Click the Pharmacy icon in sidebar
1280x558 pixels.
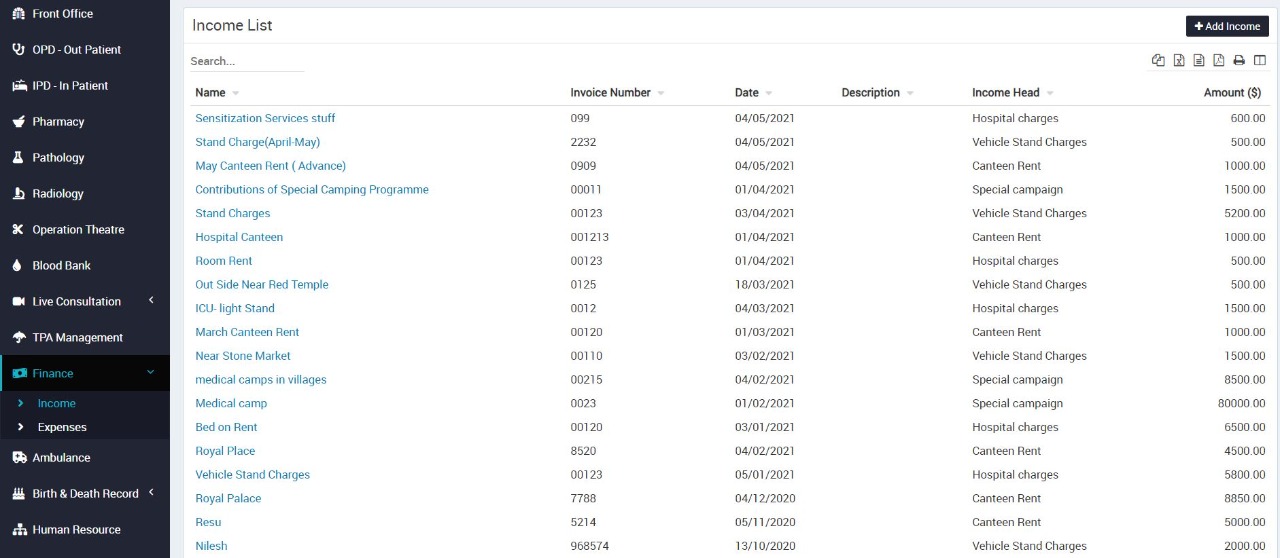click(18, 122)
